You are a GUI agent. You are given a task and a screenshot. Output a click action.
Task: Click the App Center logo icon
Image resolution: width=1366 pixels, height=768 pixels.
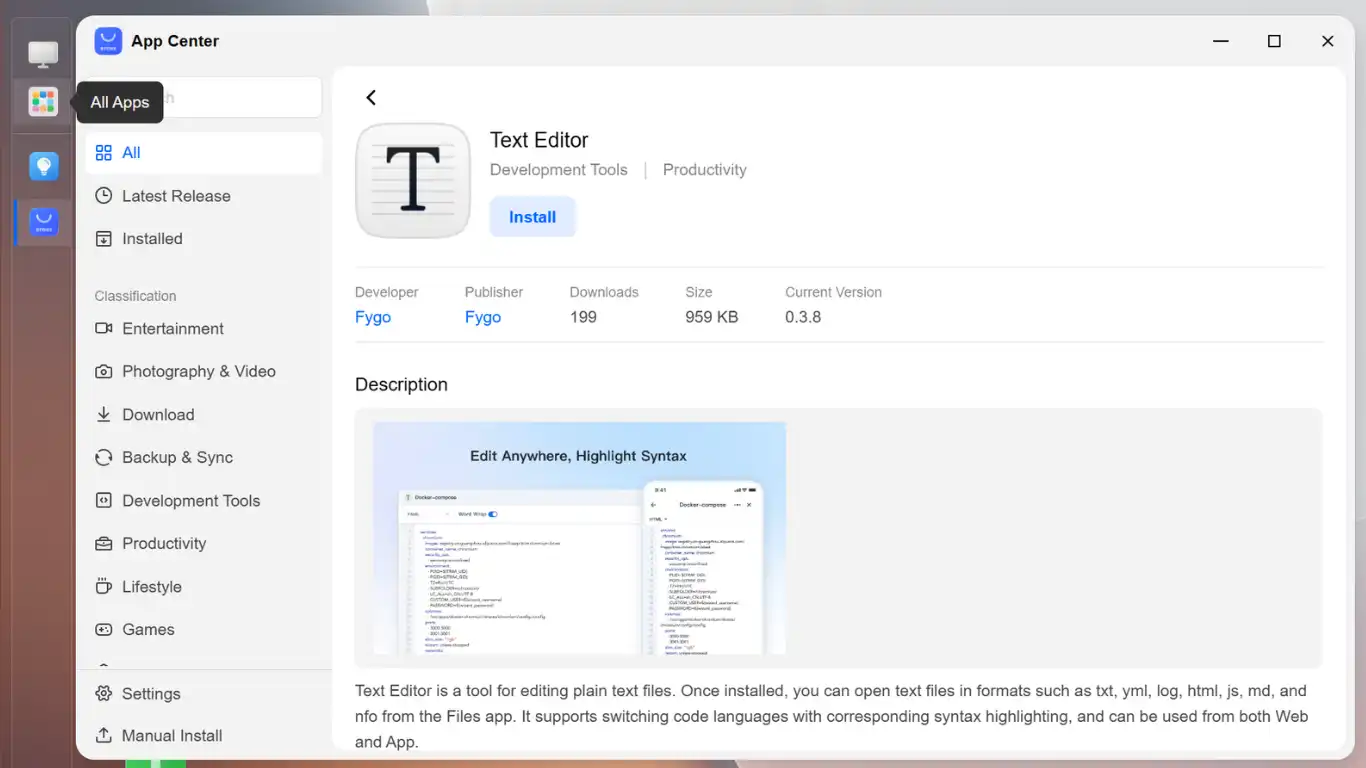[x=108, y=41]
